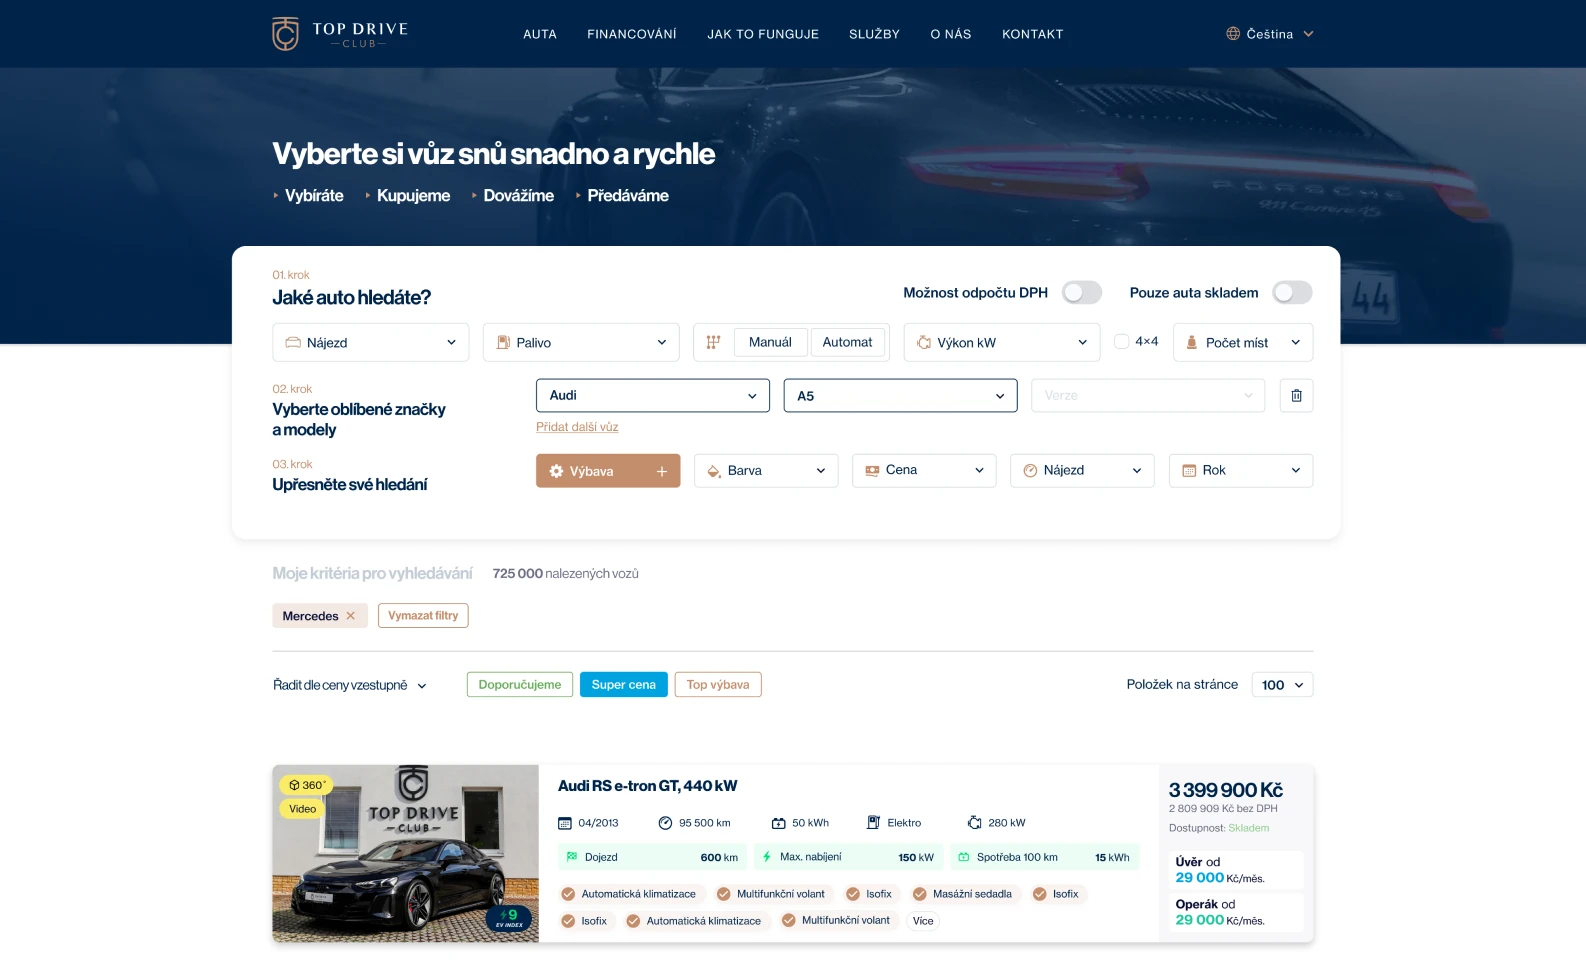The image size is (1586, 976).
Task: Click the Výbava equipment button
Action: (x=608, y=471)
